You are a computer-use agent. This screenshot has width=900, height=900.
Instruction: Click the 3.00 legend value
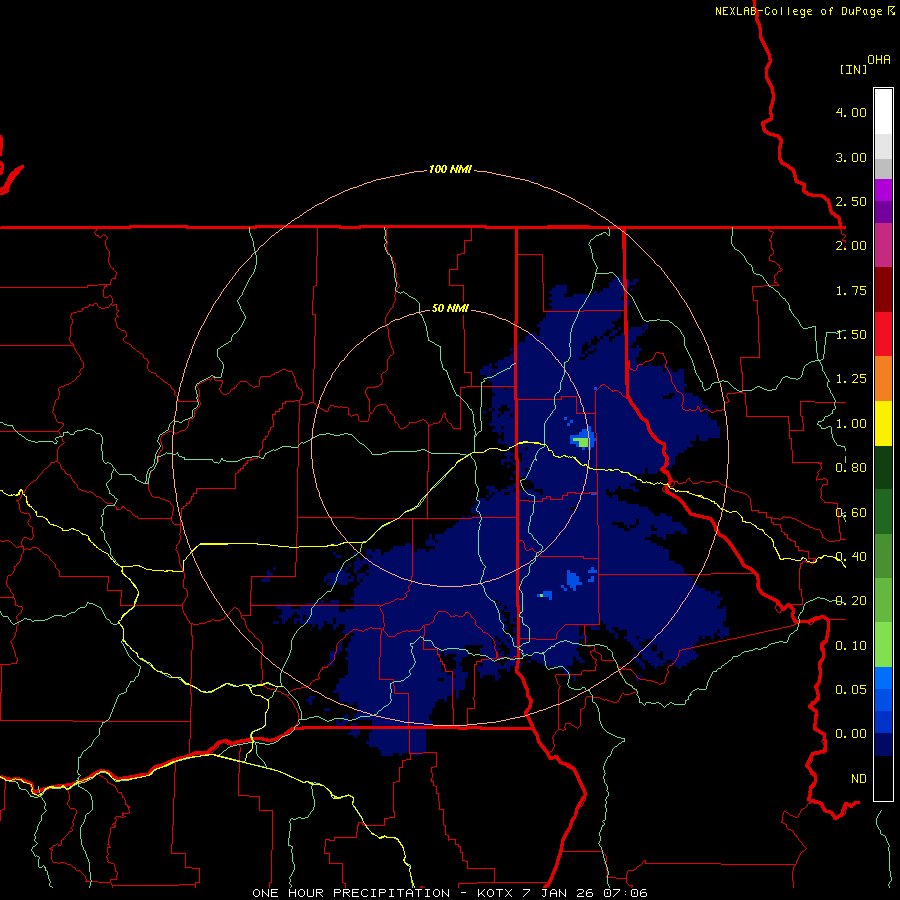851,157
